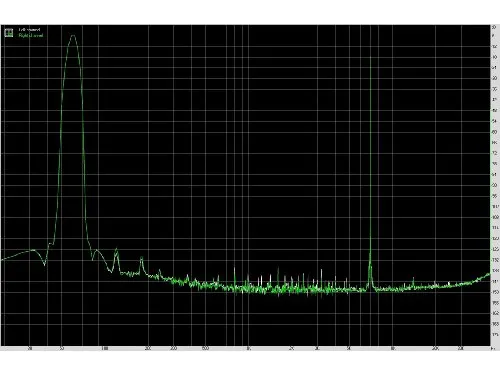Click the 20 label on the frequency axis
The height and width of the screenshot is (375, 500).
coord(30,349)
